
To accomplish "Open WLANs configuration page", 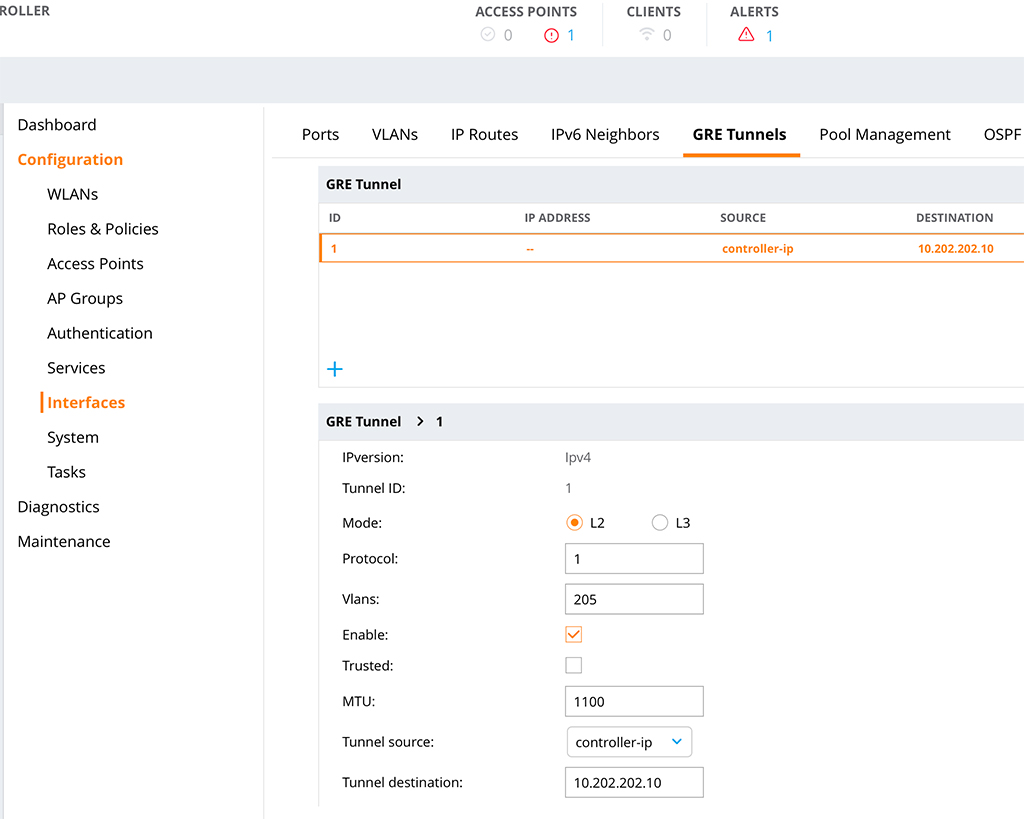I will (72, 194).
